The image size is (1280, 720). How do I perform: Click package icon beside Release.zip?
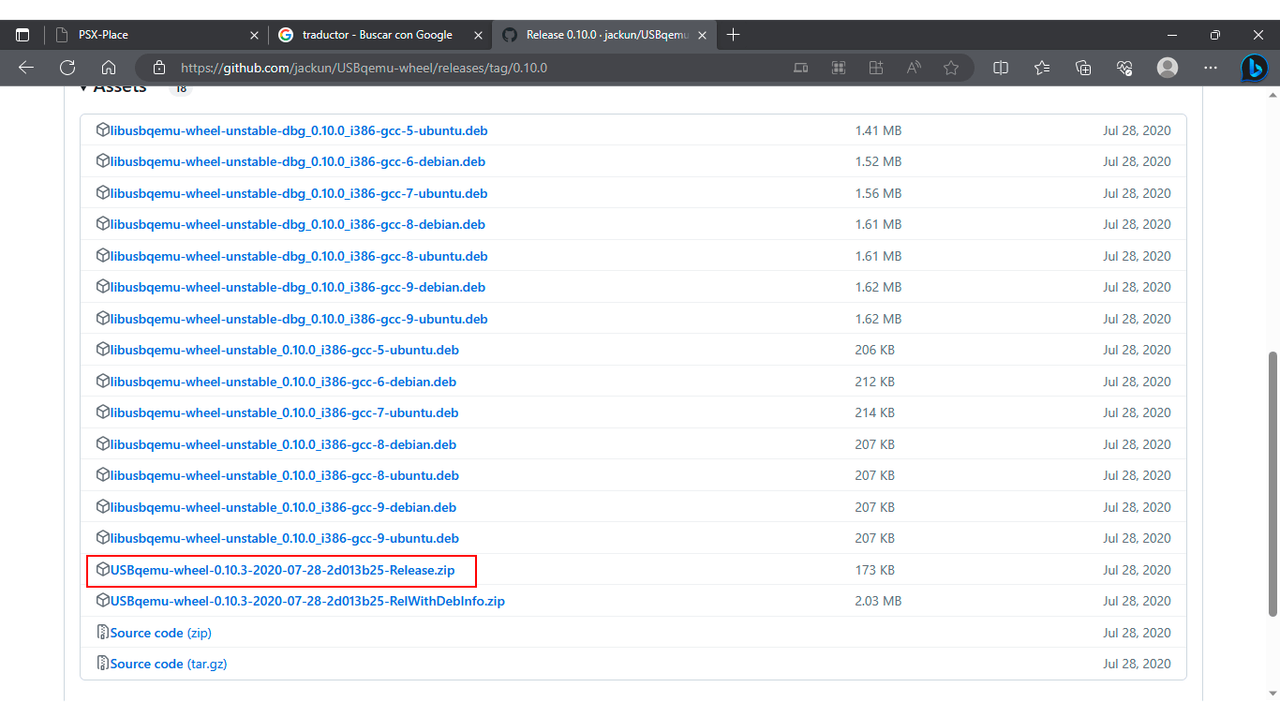point(102,570)
